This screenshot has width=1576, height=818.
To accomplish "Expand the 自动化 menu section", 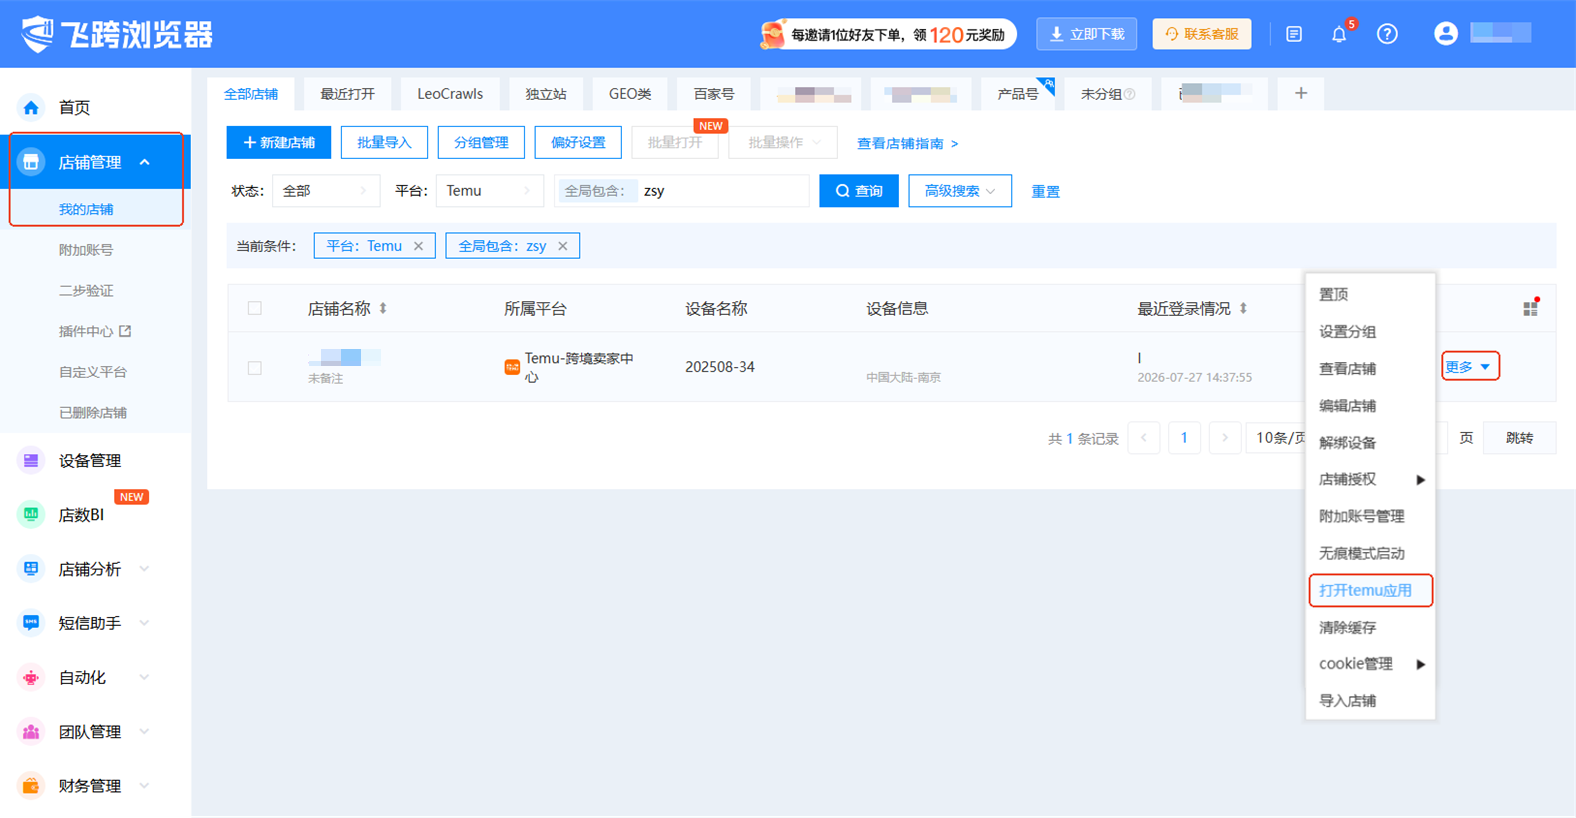I will pos(145,677).
